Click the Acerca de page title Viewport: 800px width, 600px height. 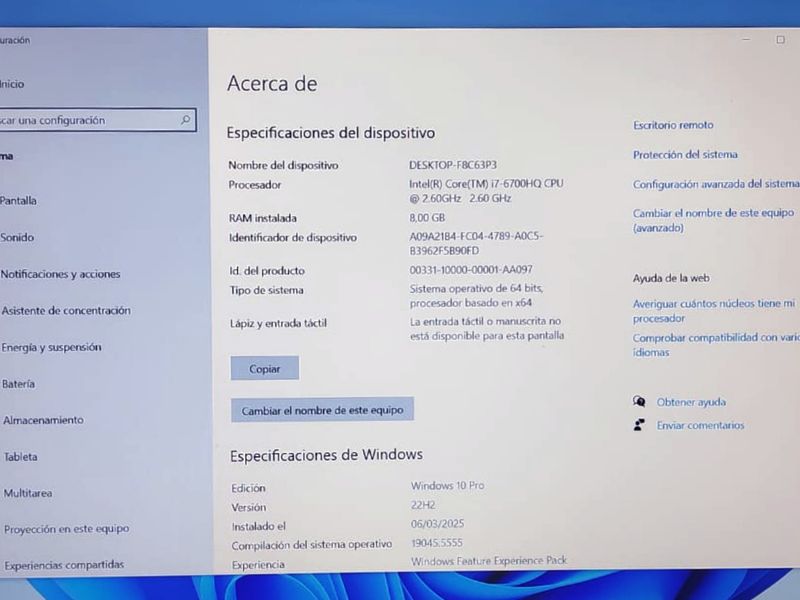click(x=272, y=84)
